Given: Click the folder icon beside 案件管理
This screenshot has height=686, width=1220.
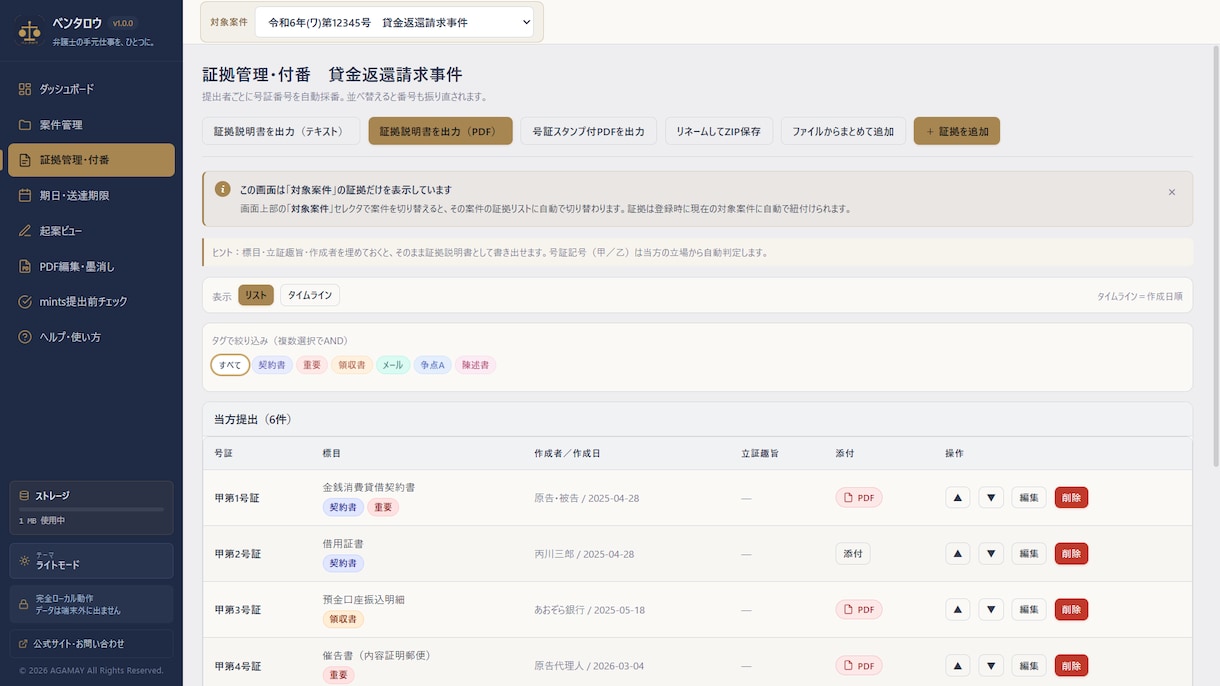Looking at the screenshot, I should pos(25,125).
